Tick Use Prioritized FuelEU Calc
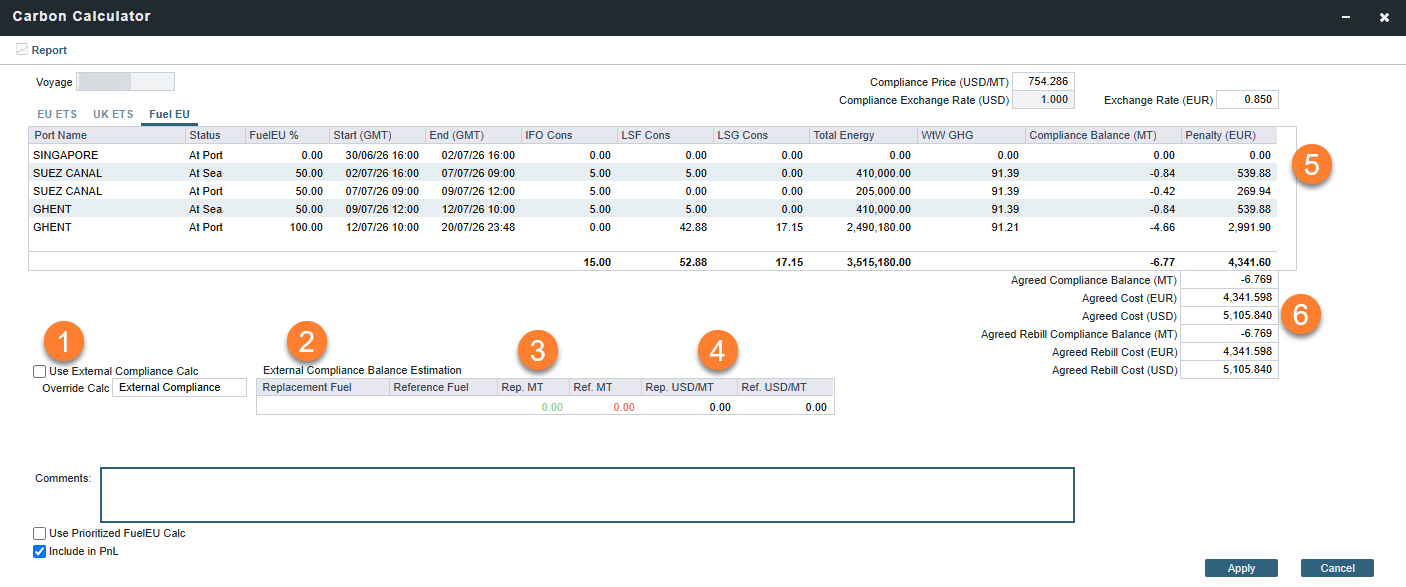The width and height of the screenshot is (1406, 587). click(x=40, y=533)
